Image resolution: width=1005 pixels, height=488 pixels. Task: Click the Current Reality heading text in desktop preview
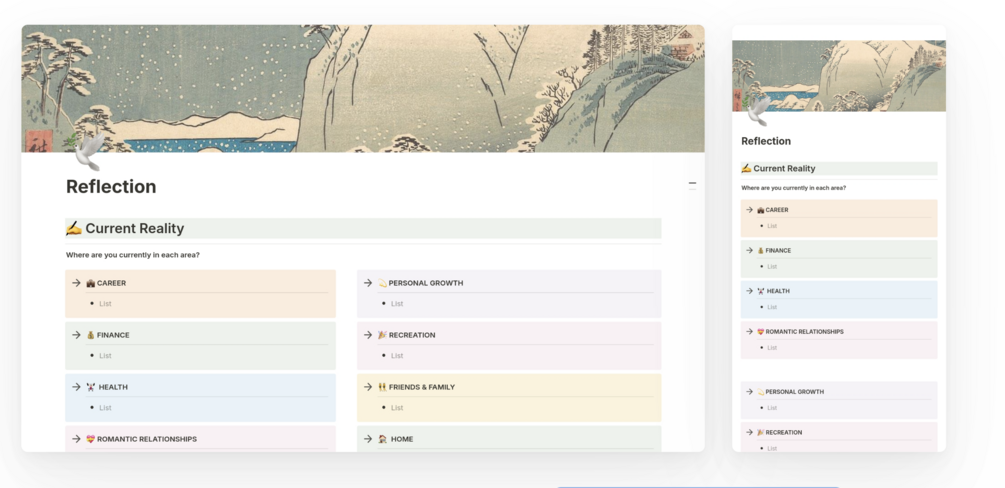coord(135,228)
